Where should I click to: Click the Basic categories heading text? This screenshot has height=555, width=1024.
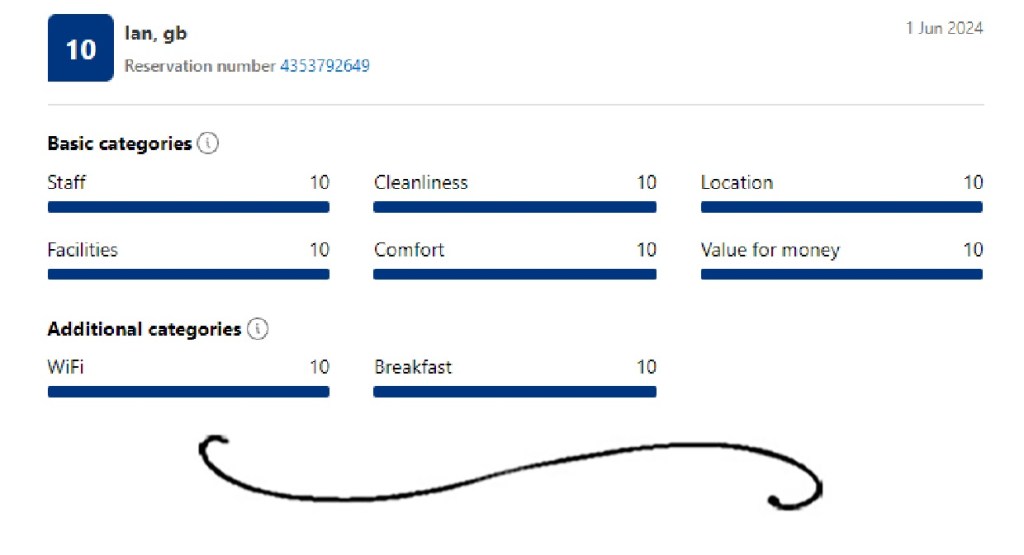(x=119, y=144)
